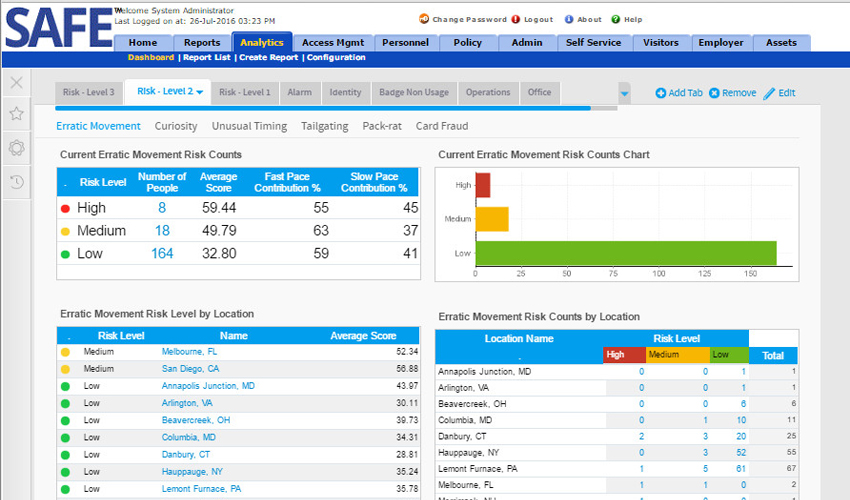
Task: Click the Add Tab plus icon
Action: 661,93
